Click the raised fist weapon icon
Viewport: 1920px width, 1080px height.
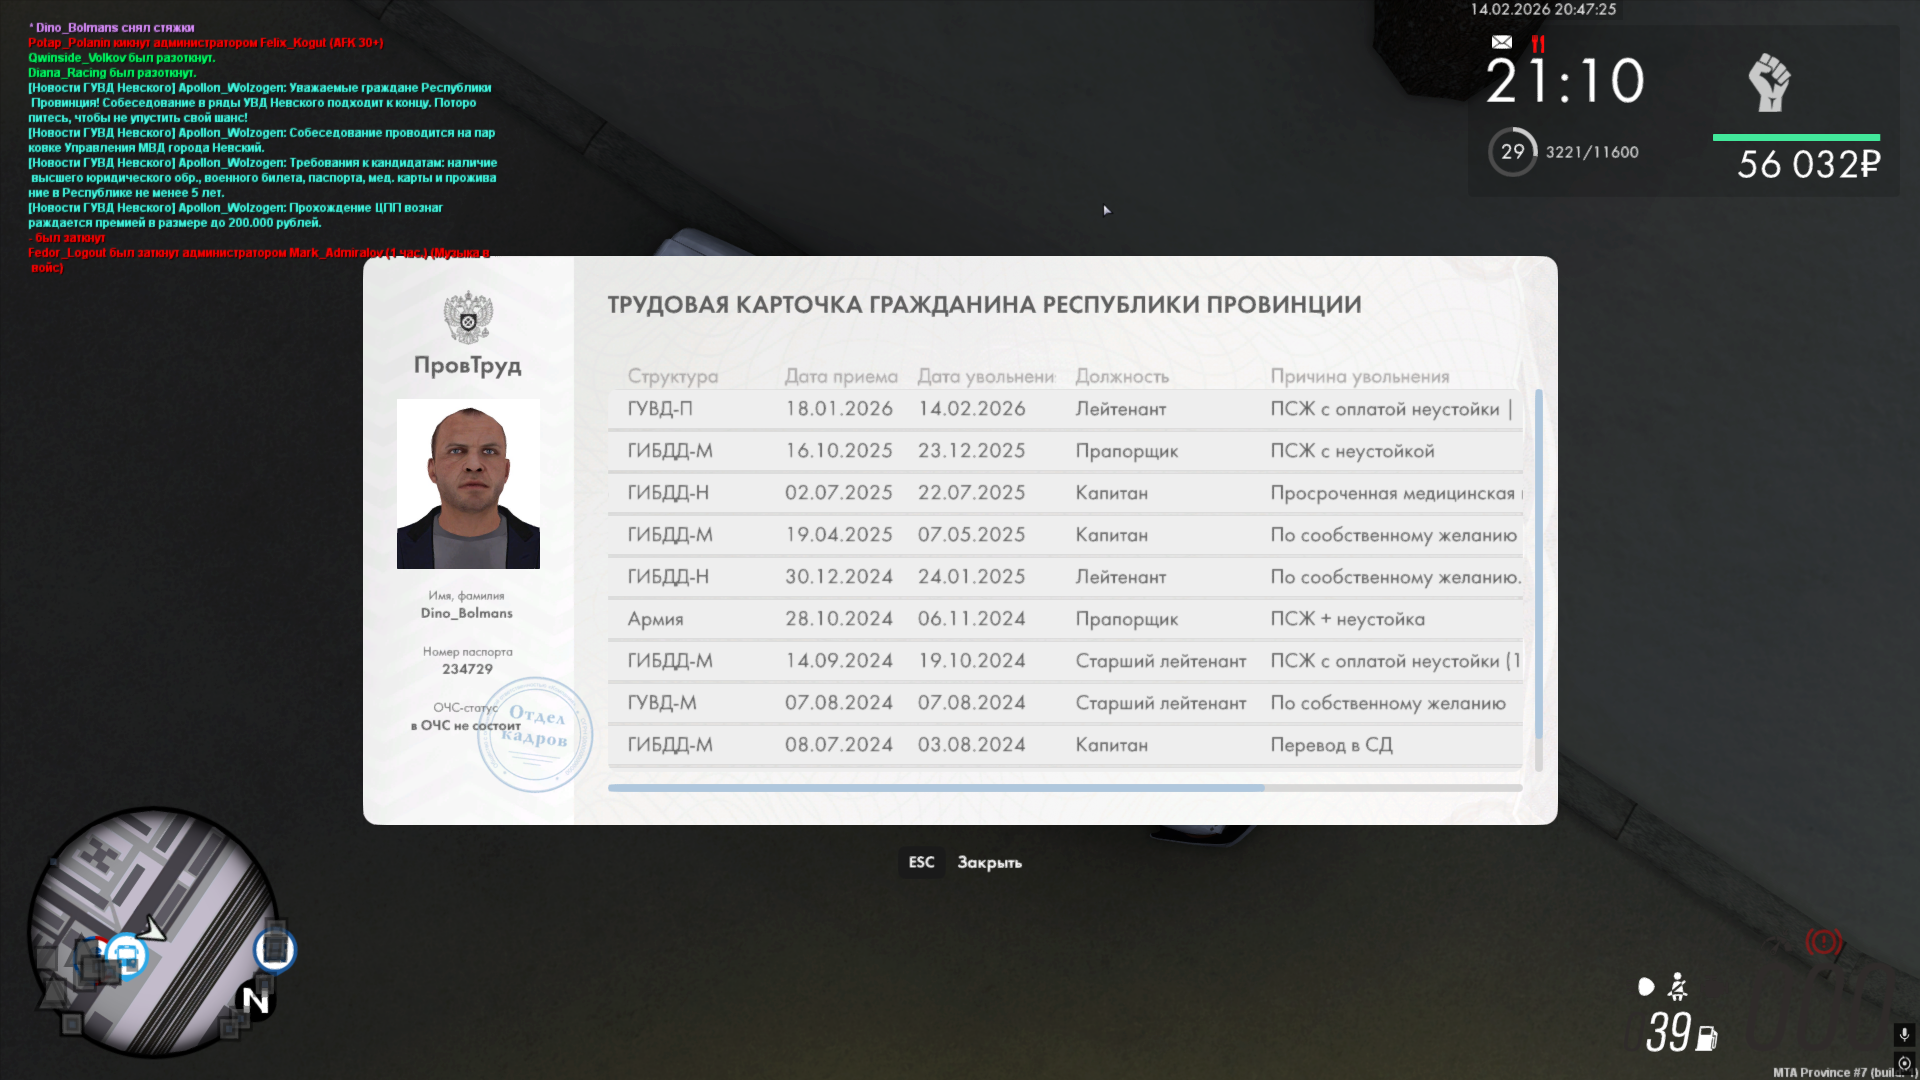coord(1769,82)
